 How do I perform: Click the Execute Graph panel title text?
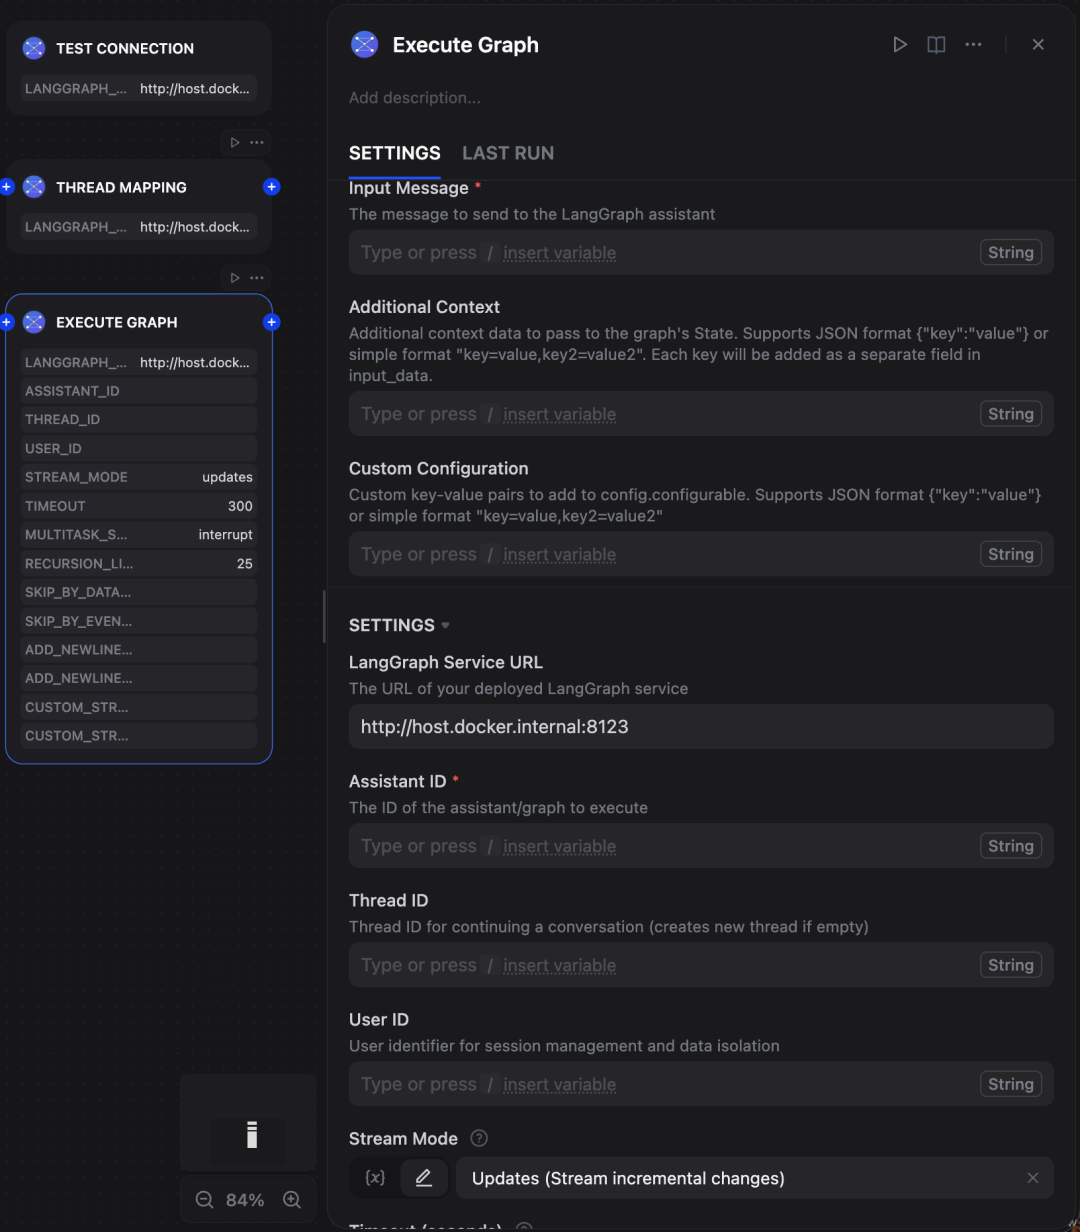[x=465, y=45]
